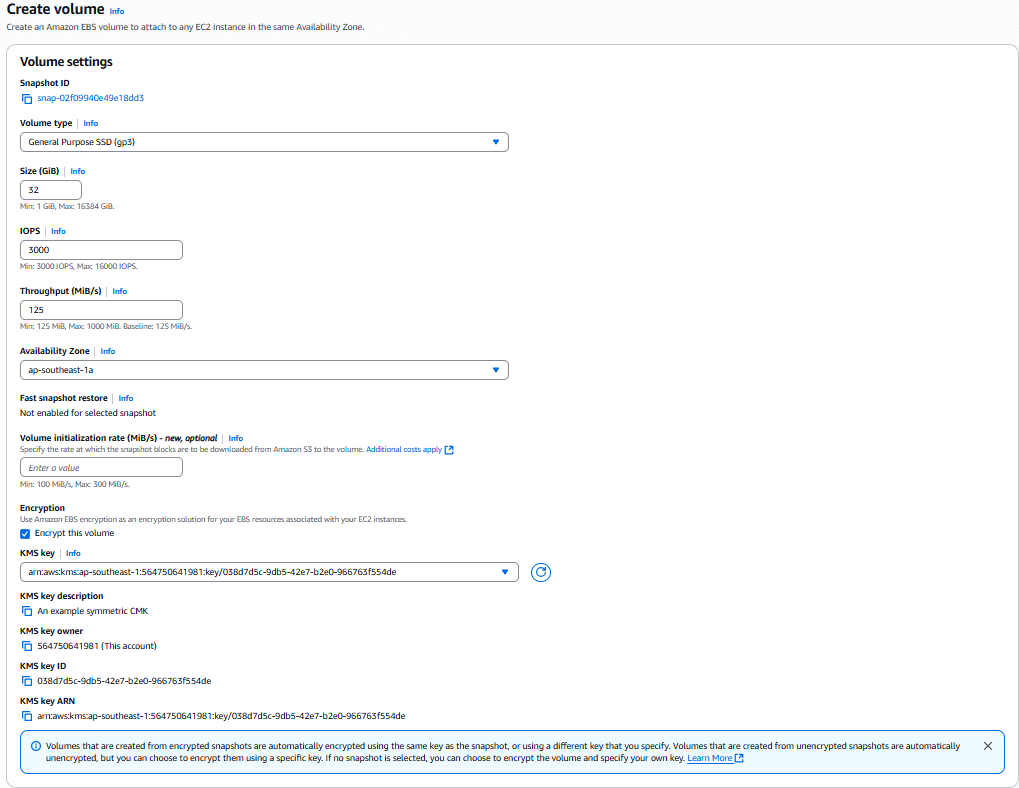Focus the IOPS input field
1019x788 pixels.
101,250
